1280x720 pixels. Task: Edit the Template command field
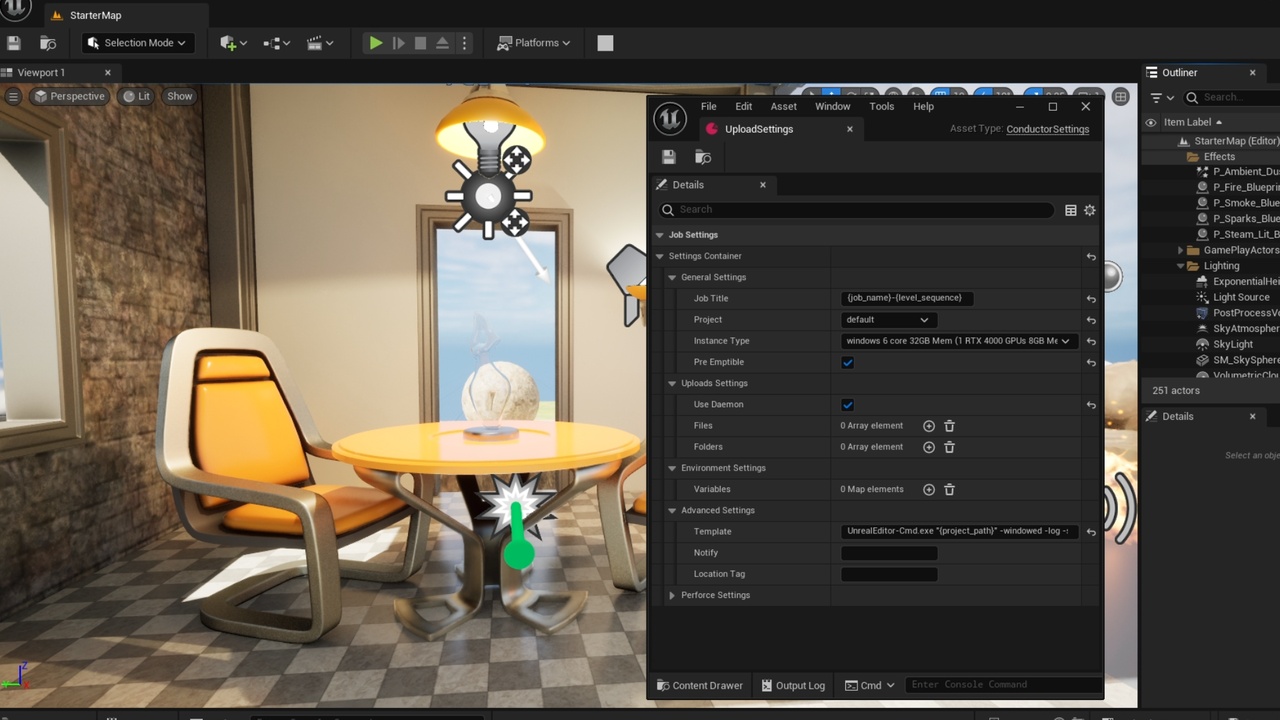[960, 531]
